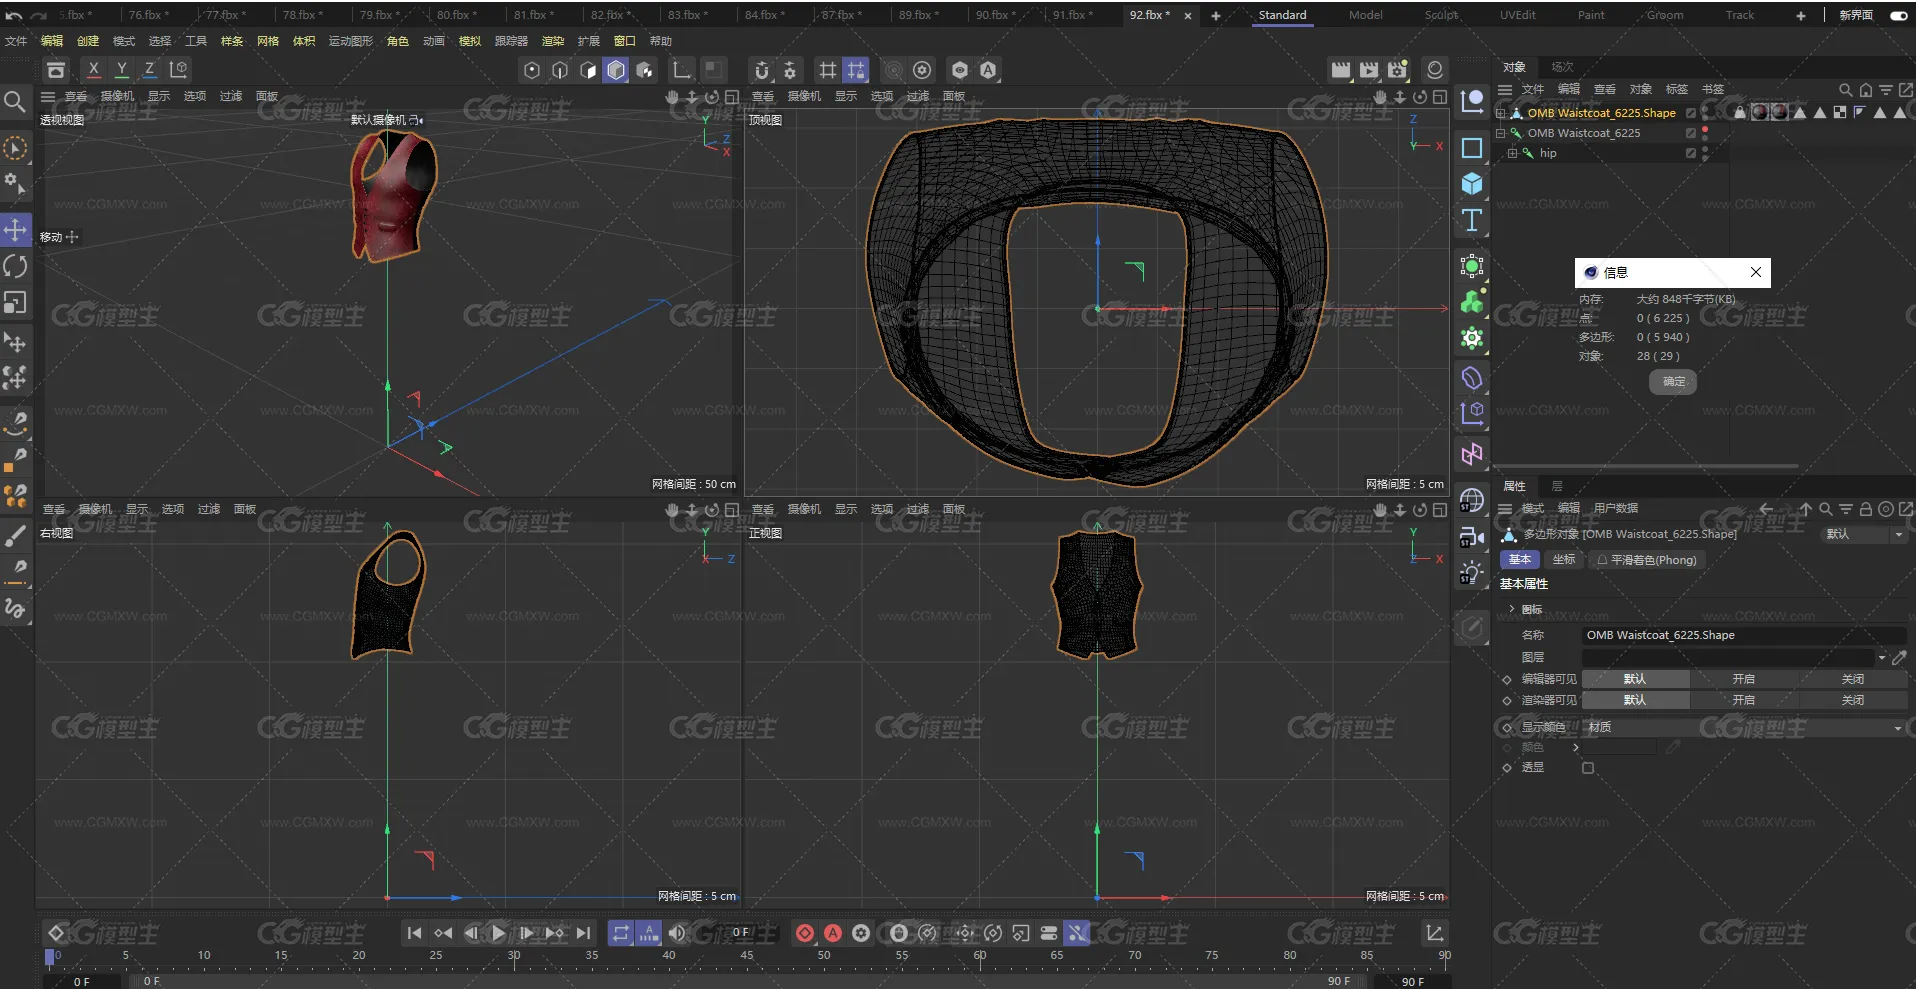Viewport: 1916px width, 989px height.
Task: Set 渲染器可见 to 关闭
Action: [x=1852, y=700]
